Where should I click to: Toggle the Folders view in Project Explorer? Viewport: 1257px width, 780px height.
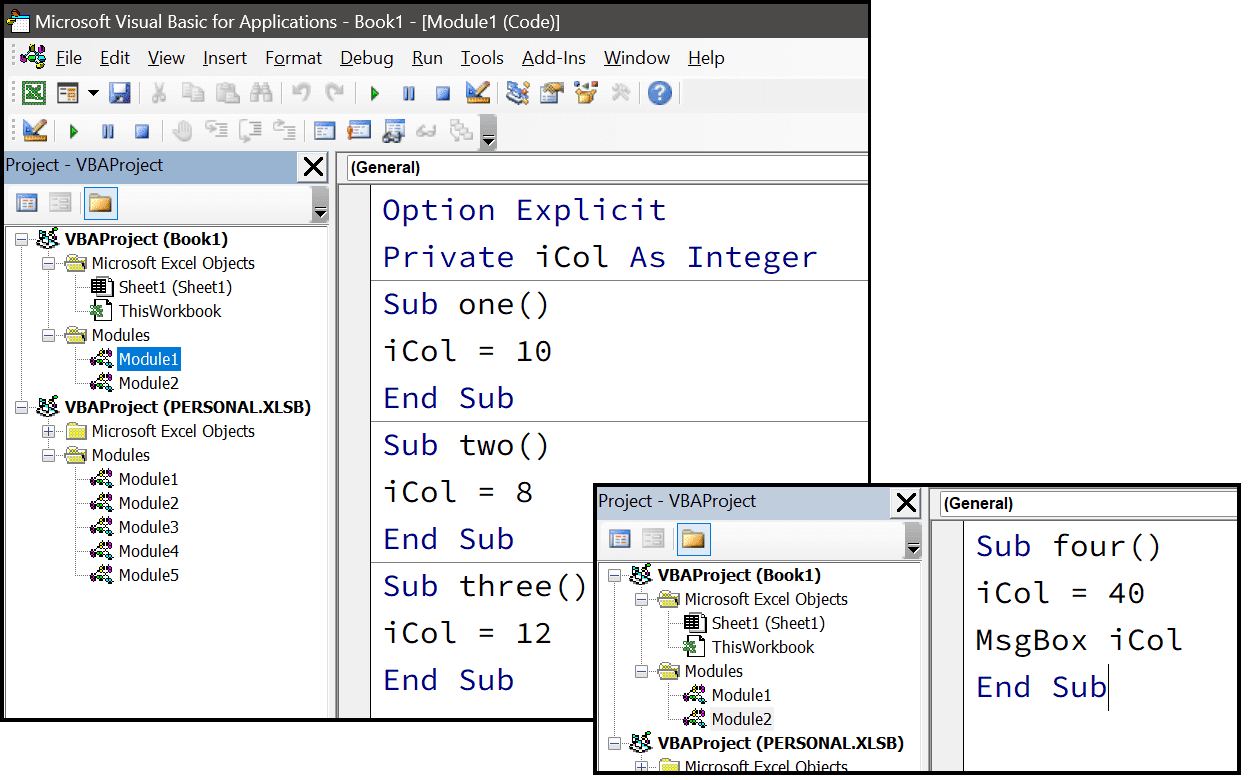100,203
